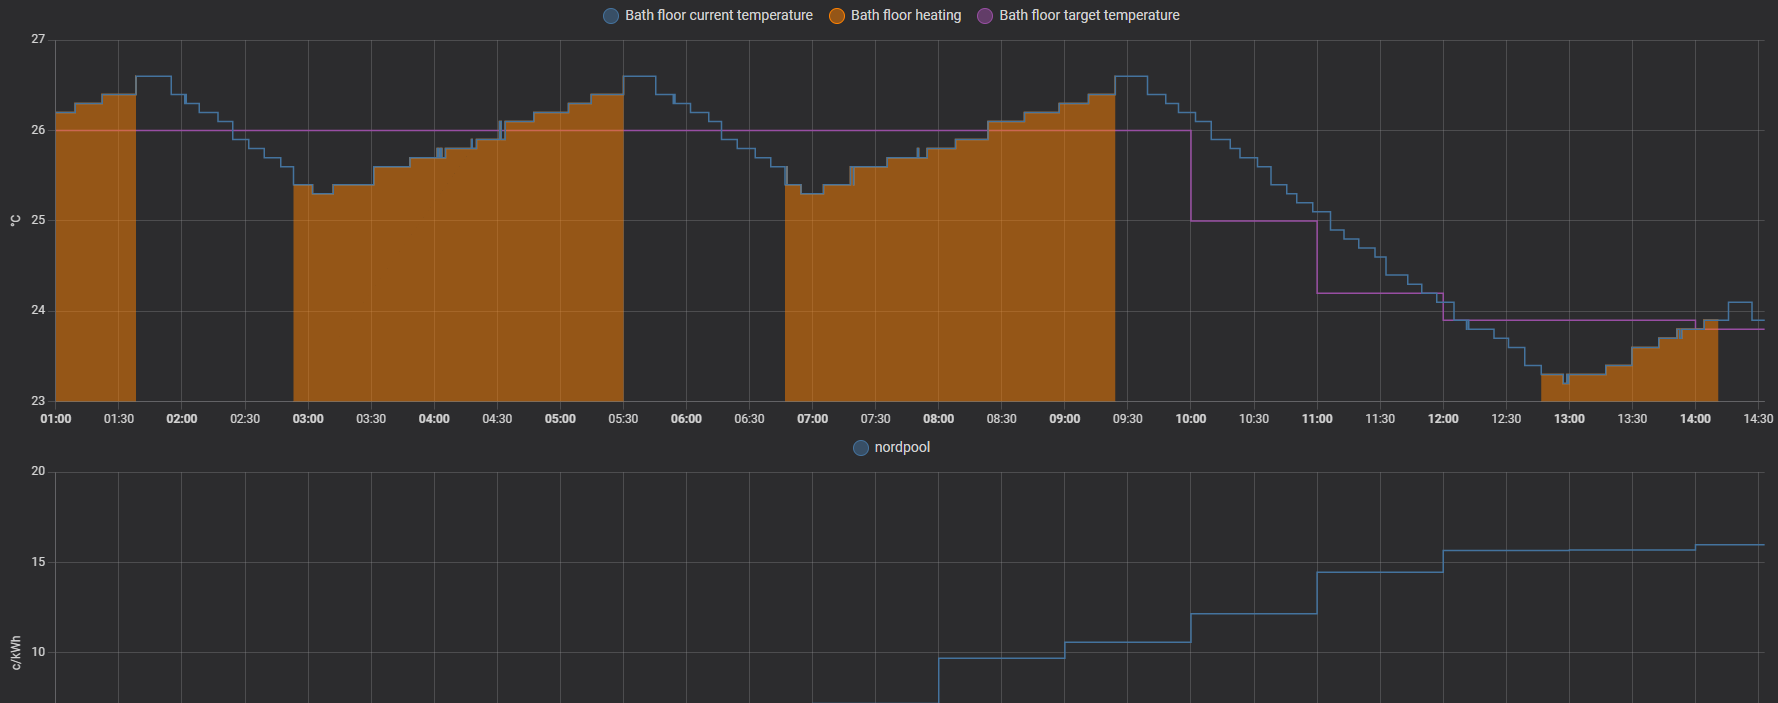Hide the 'Bath floor heating' series via its label
The image size is (1778, 703).
coord(905,16)
